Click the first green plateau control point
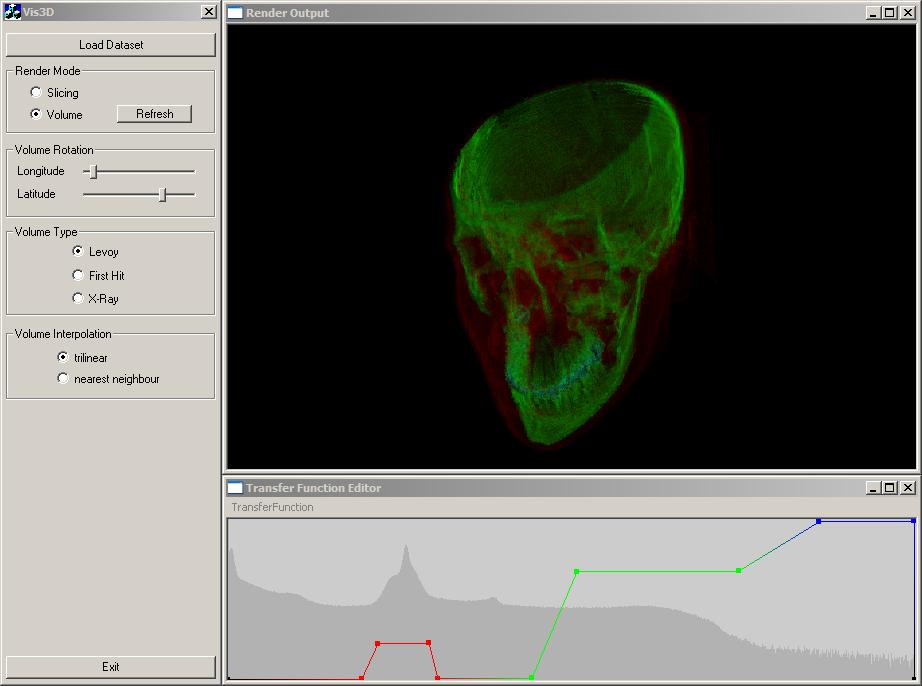 click(576, 572)
